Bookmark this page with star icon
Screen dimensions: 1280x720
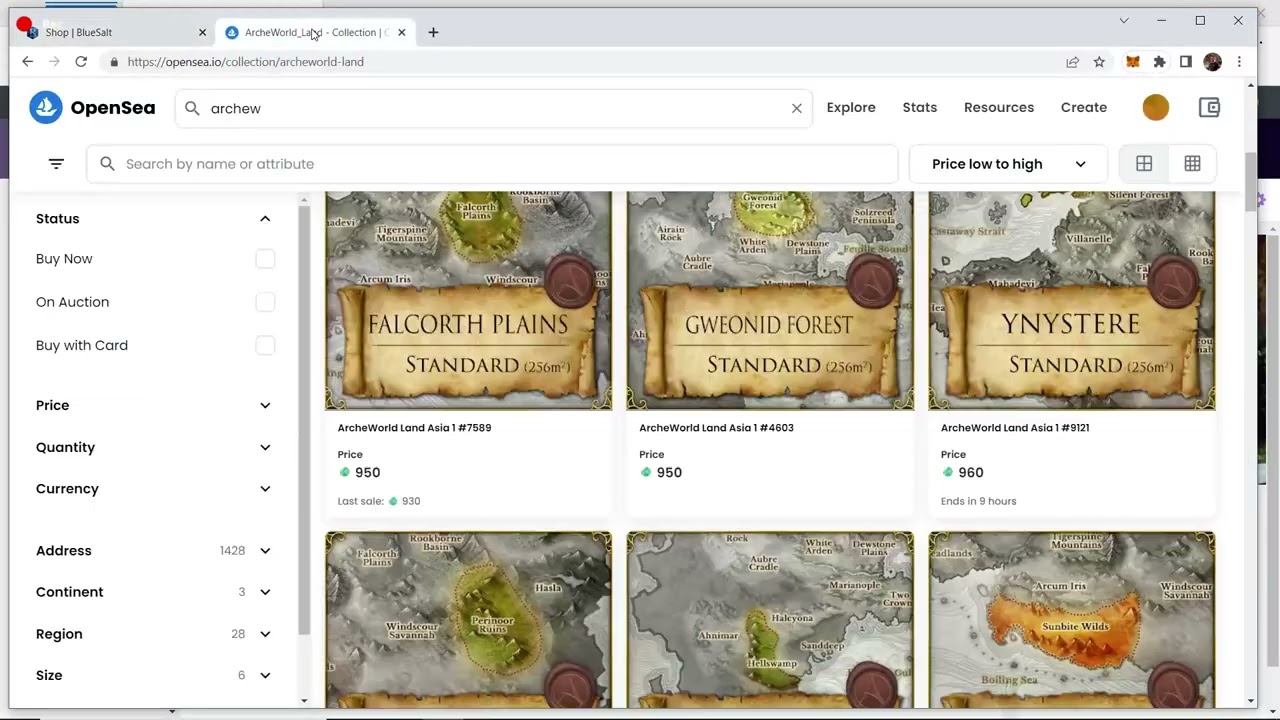(x=1099, y=62)
